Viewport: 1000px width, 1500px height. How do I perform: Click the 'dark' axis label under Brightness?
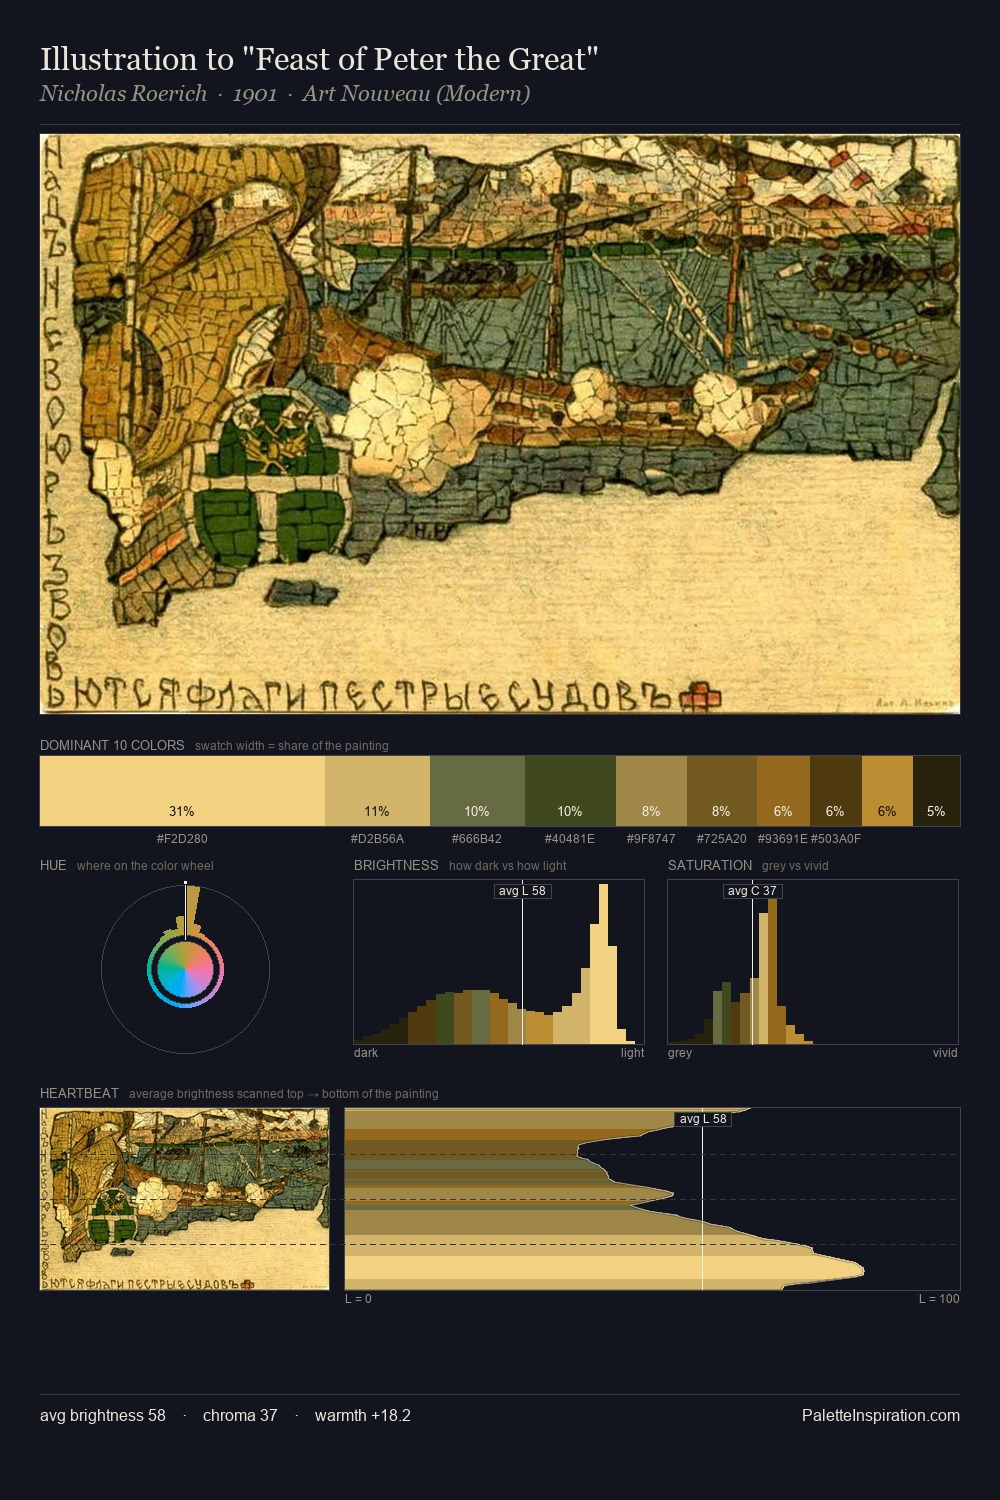pyautogui.click(x=366, y=1053)
